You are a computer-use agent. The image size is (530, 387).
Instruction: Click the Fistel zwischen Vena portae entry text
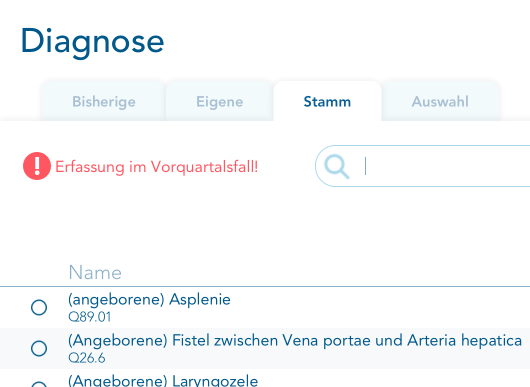click(295, 340)
